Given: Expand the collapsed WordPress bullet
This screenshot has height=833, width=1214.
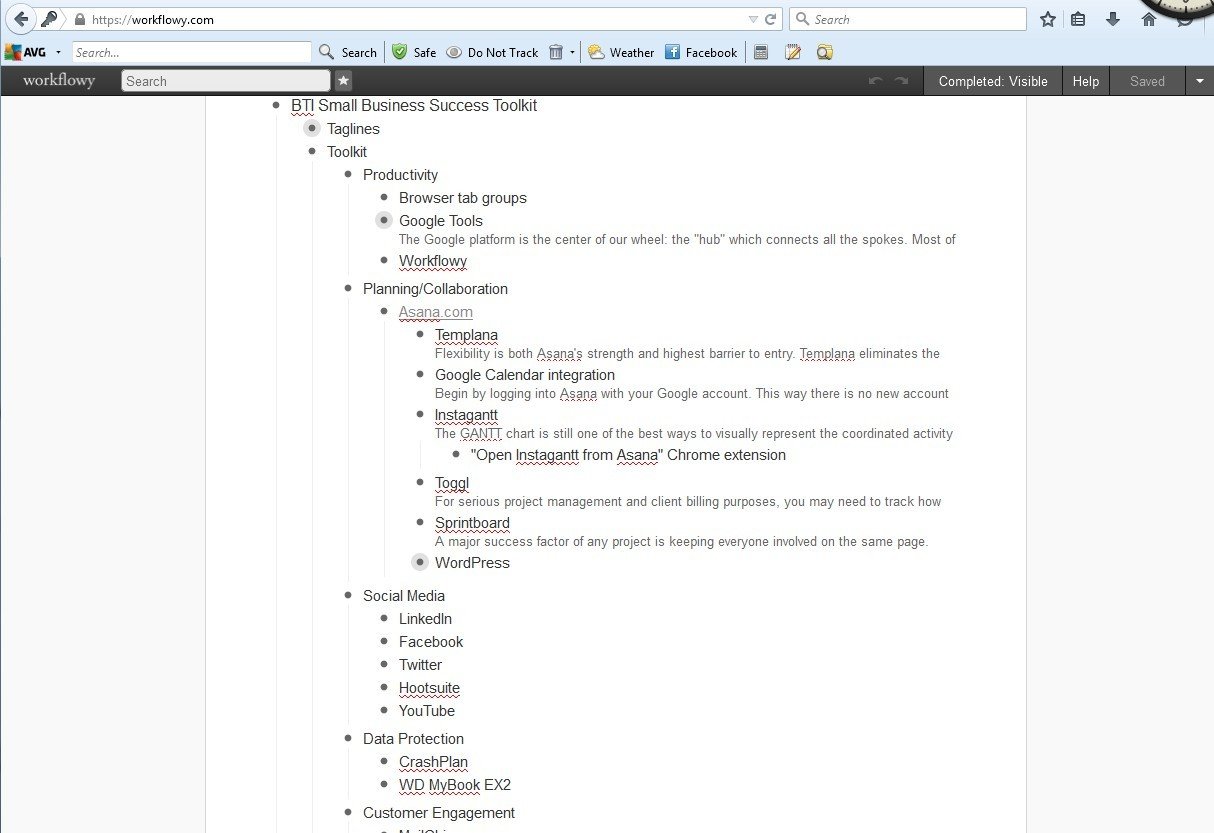Looking at the screenshot, I should [x=420, y=562].
